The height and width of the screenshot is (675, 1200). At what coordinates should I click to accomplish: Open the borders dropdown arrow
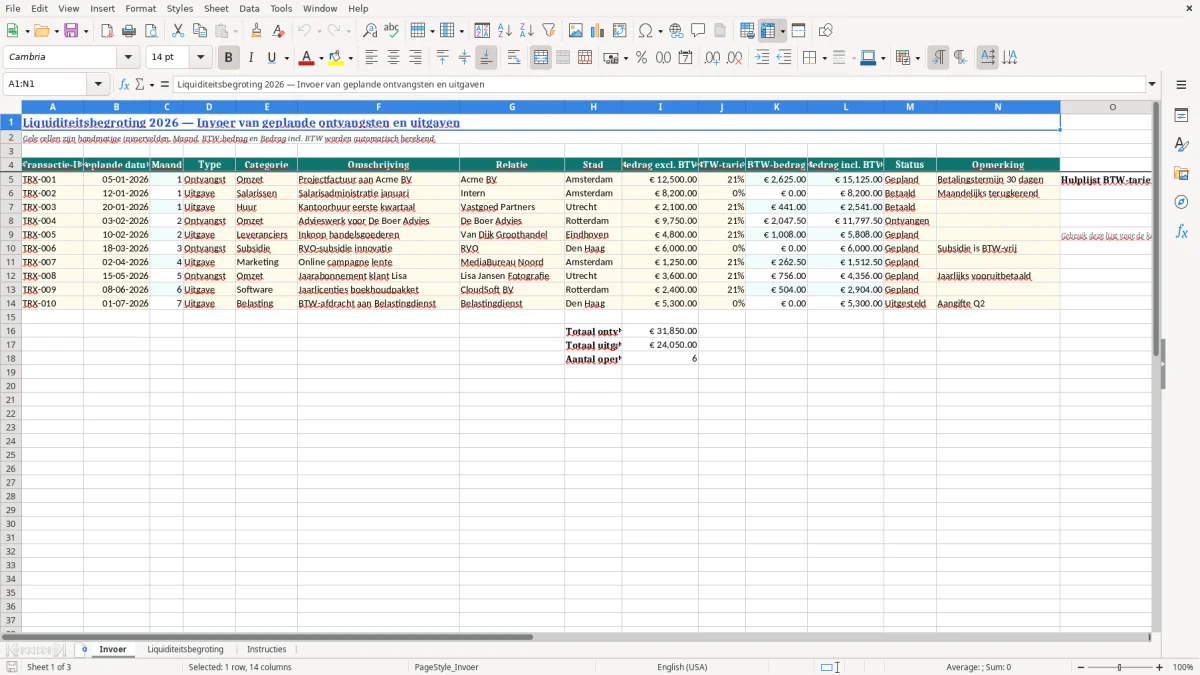tap(823, 58)
